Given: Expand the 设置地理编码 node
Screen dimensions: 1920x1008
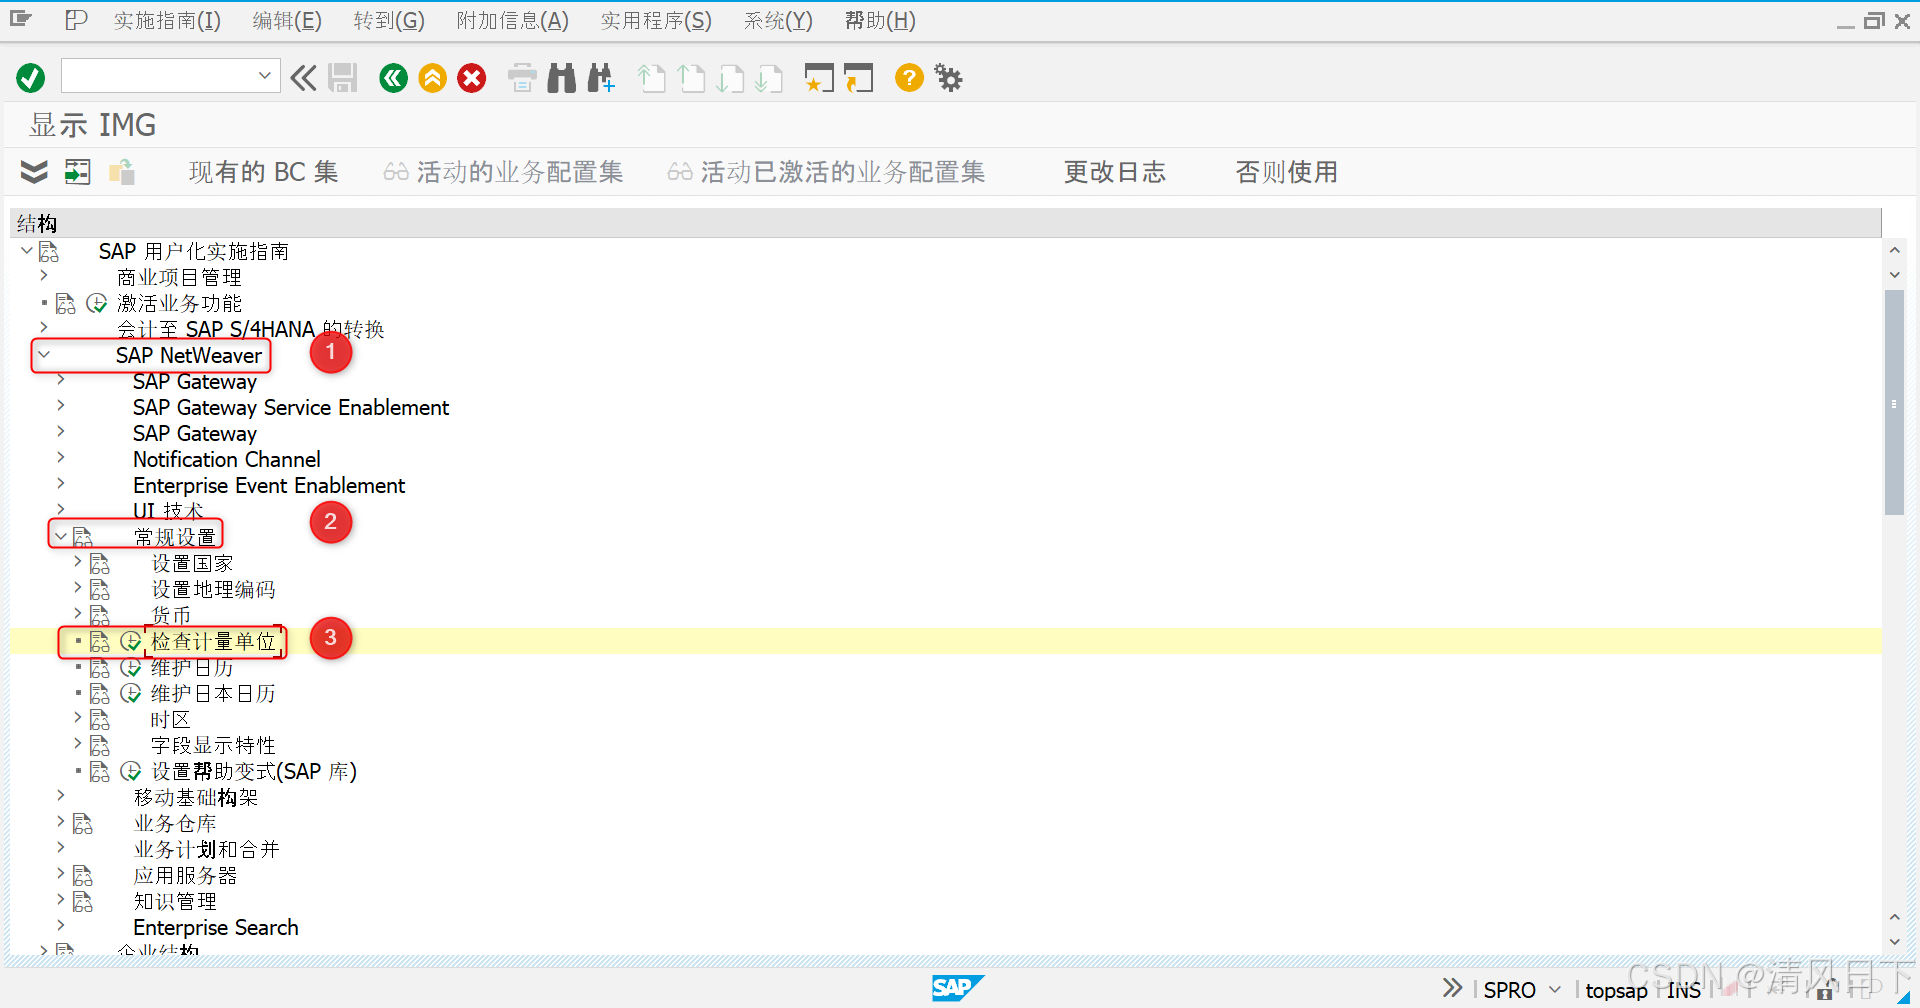Looking at the screenshot, I should tap(78, 587).
